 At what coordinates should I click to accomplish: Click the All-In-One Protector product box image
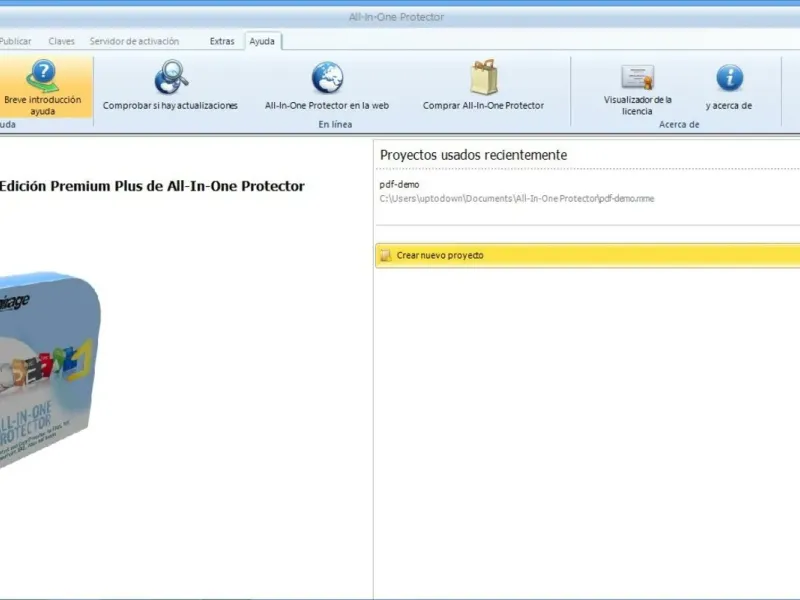[49, 370]
